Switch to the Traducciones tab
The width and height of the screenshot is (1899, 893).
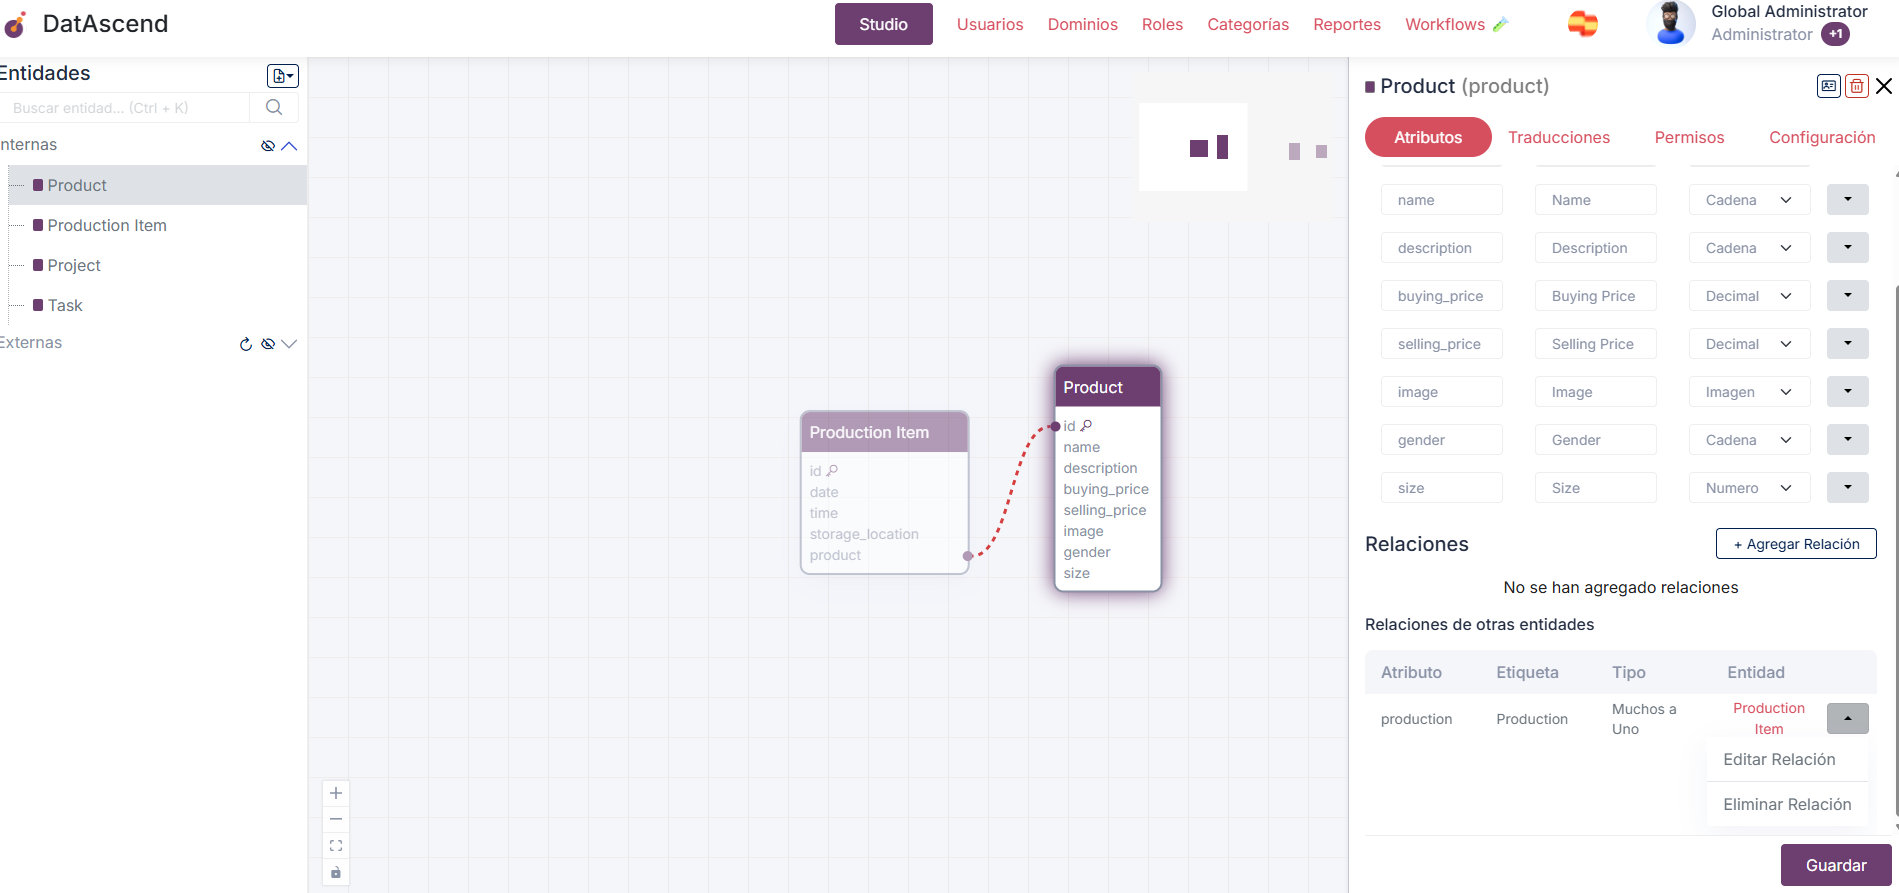(x=1558, y=137)
